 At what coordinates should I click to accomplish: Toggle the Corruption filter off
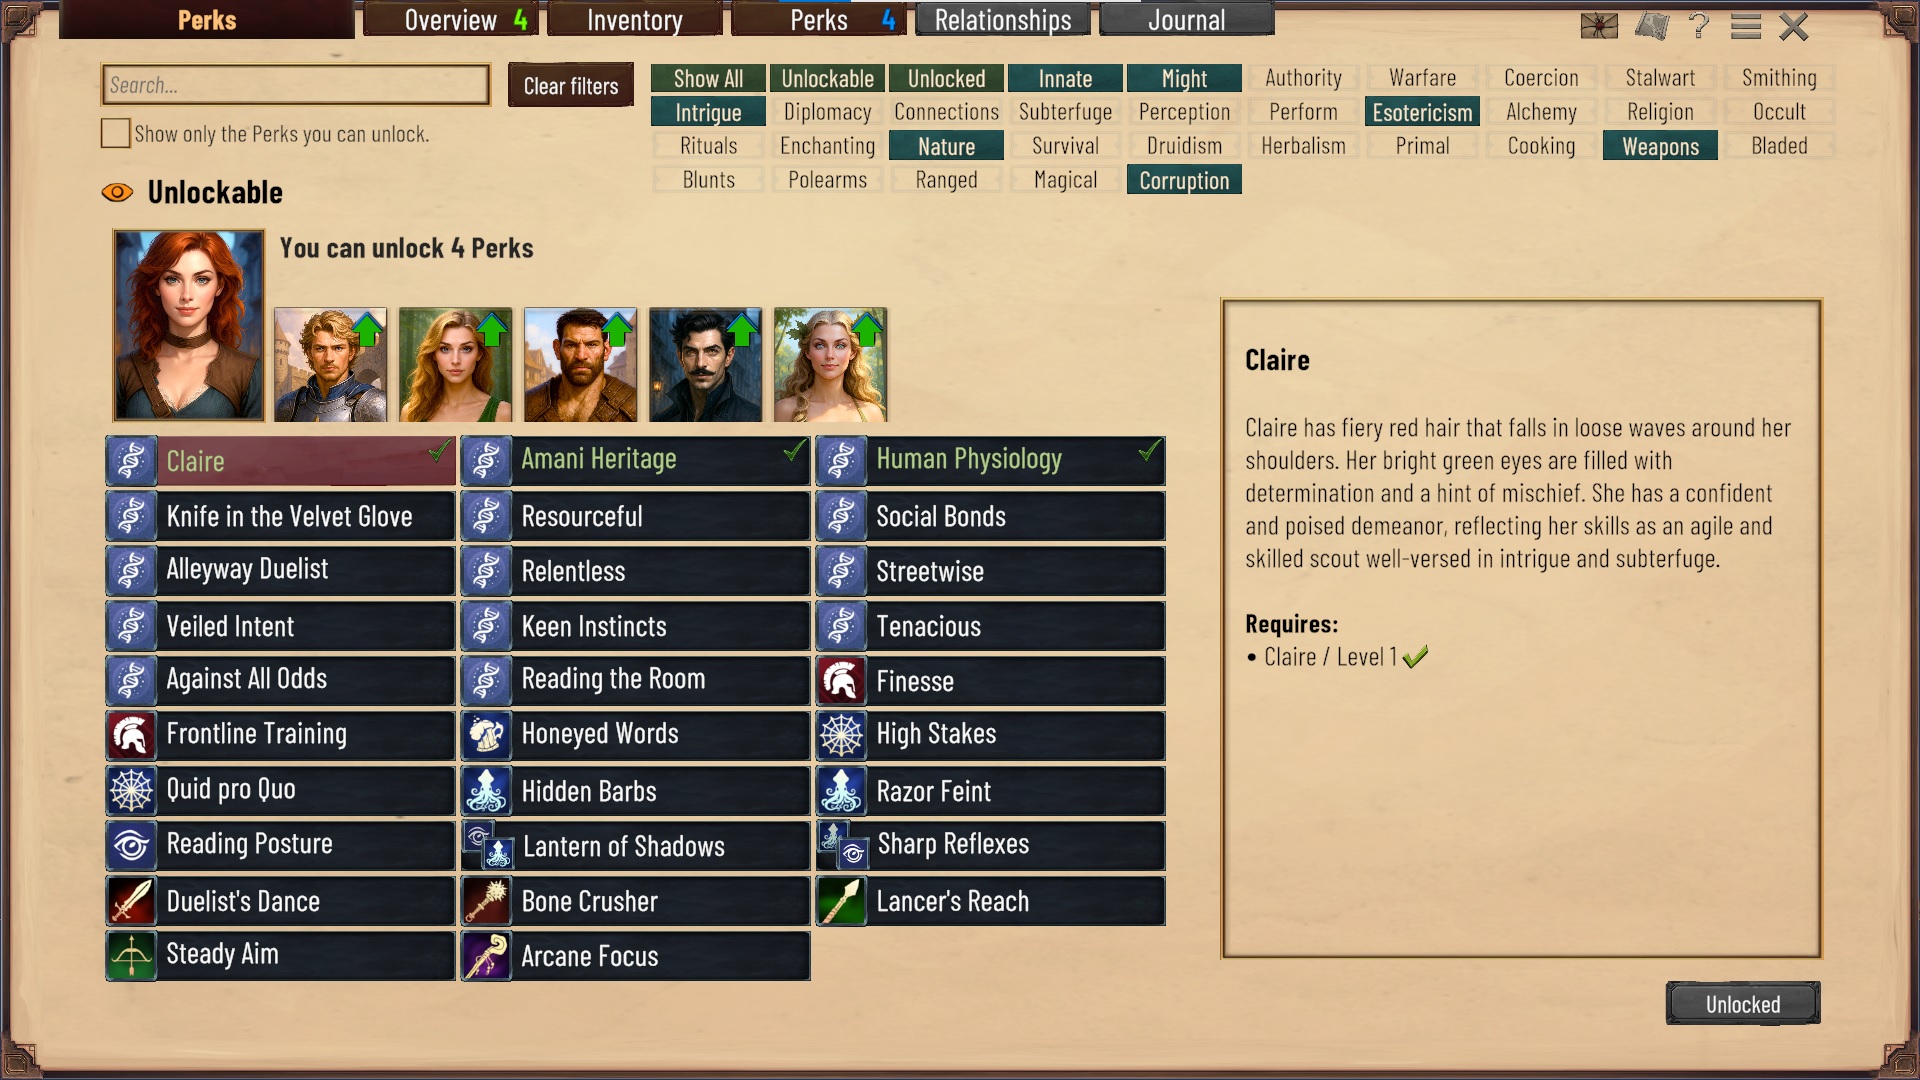[1184, 180]
